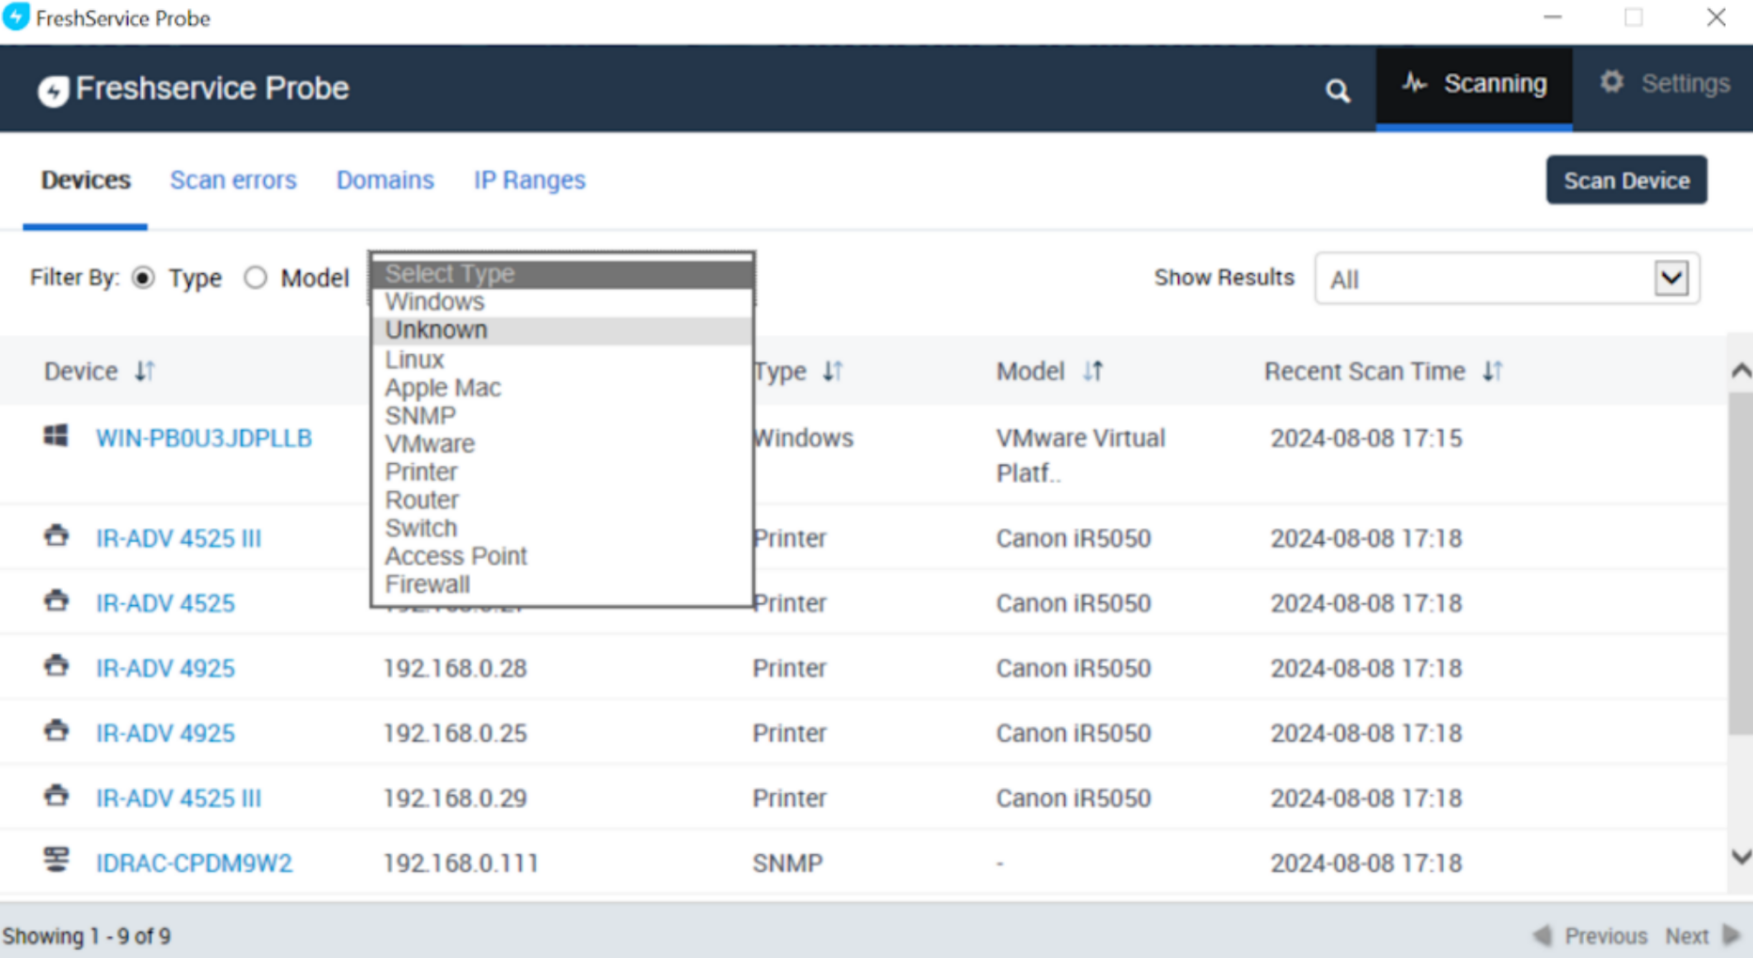Click printer icon in 192.168.0.28 row
Viewport: 1753px width, 958px height.
[56, 666]
